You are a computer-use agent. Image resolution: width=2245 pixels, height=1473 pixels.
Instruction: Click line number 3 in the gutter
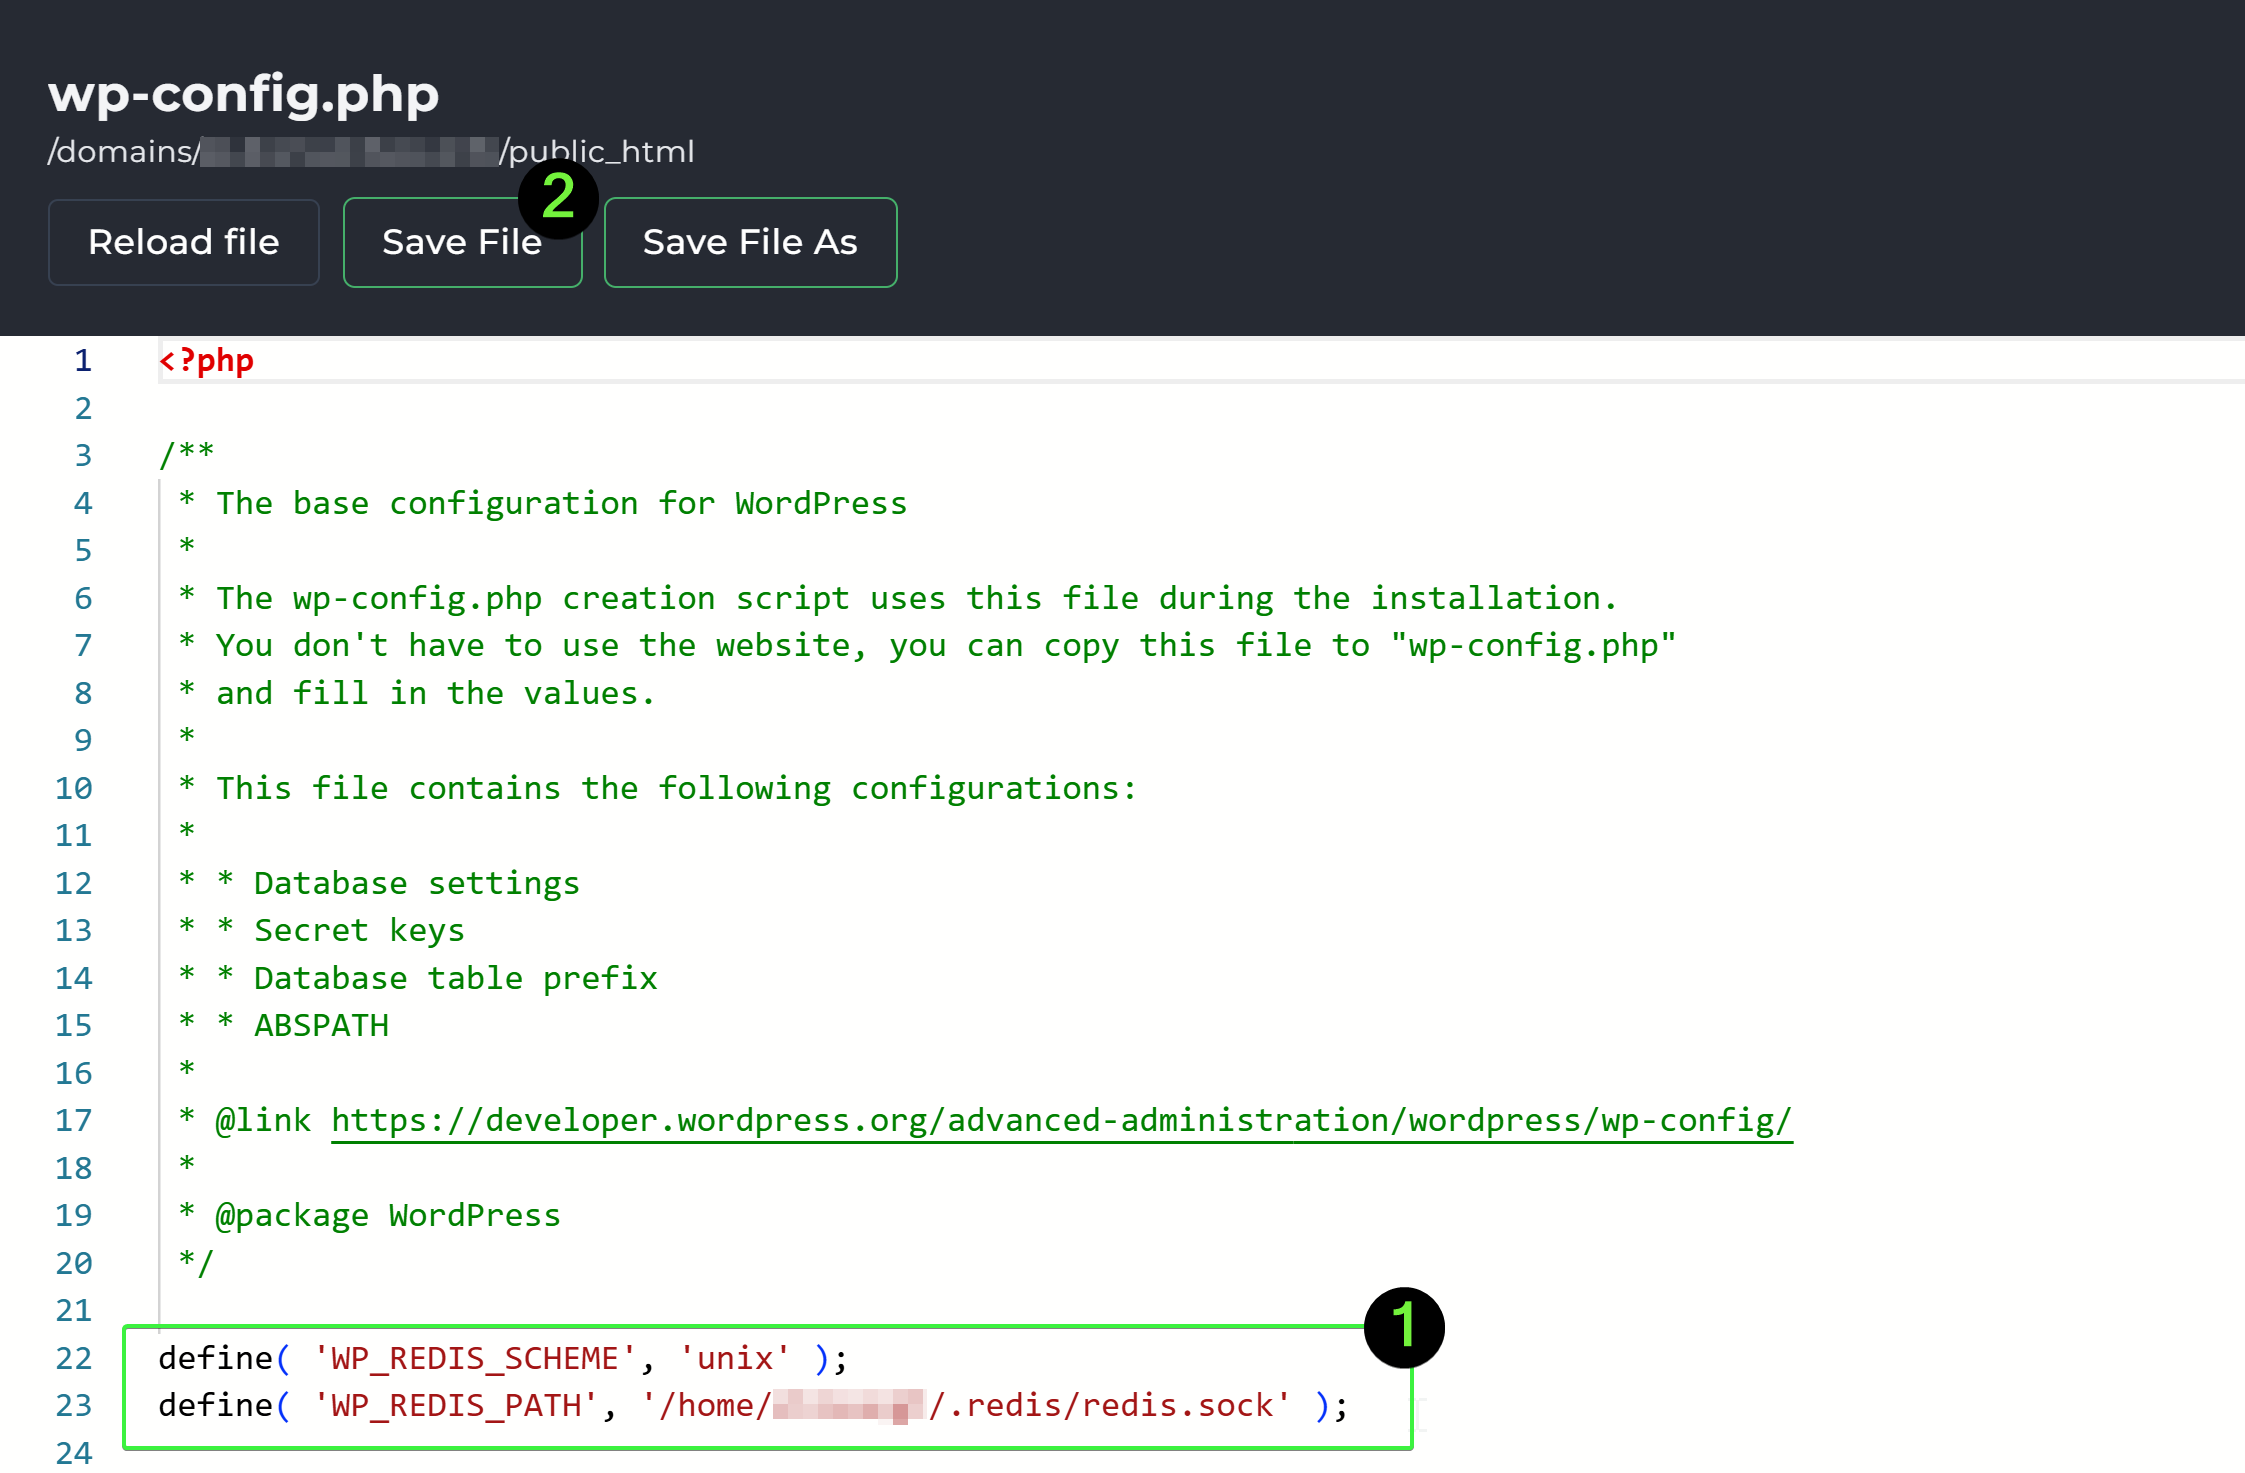pos(83,455)
